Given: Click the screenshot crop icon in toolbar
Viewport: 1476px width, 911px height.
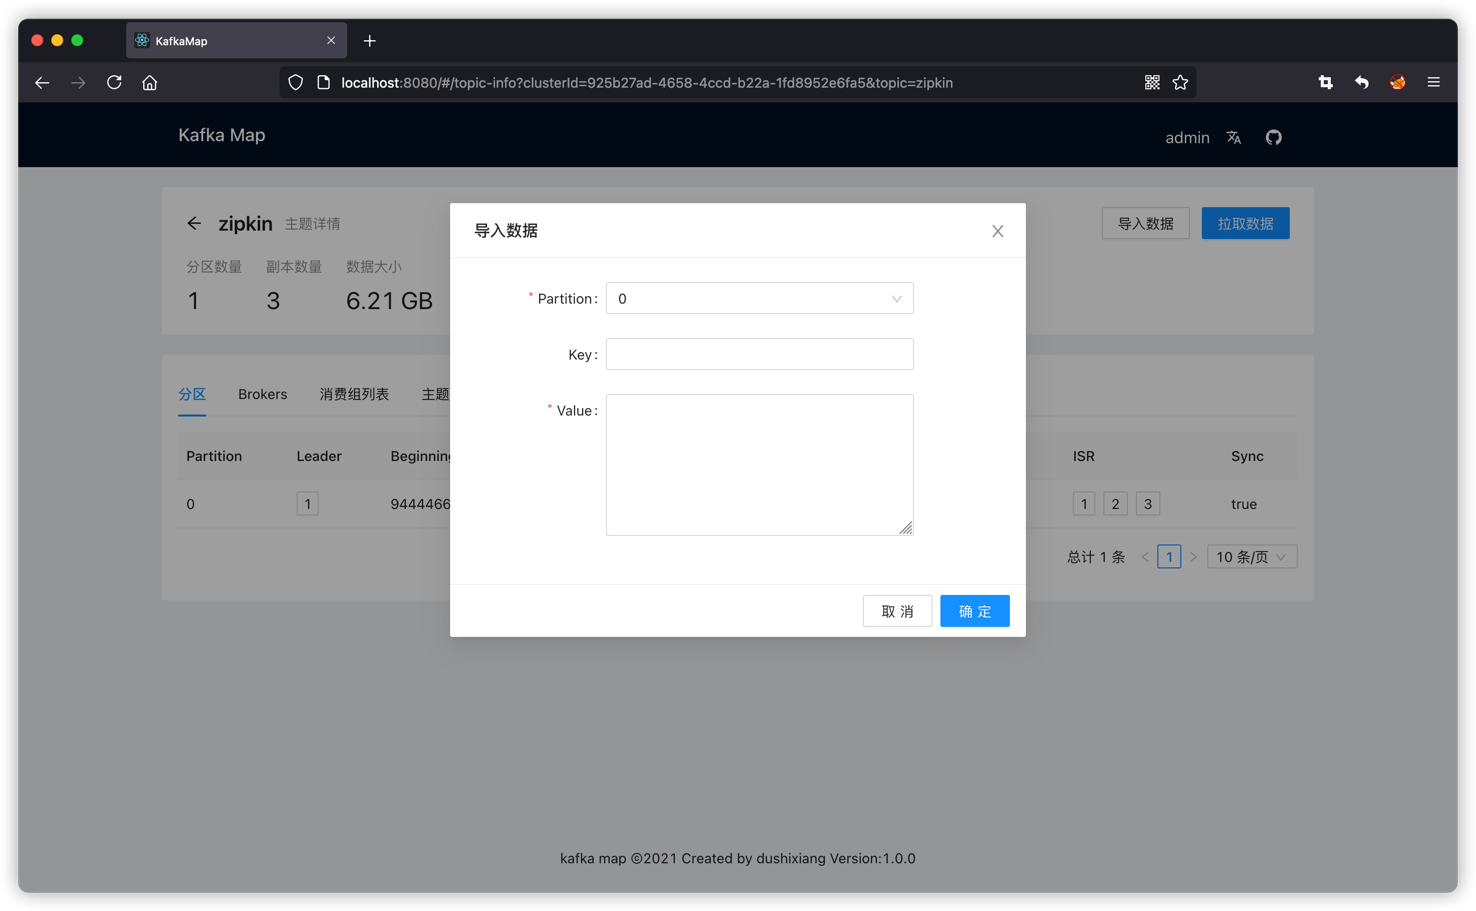Looking at the screenshot, I should pyautogui.click(x=1324, y=82).
